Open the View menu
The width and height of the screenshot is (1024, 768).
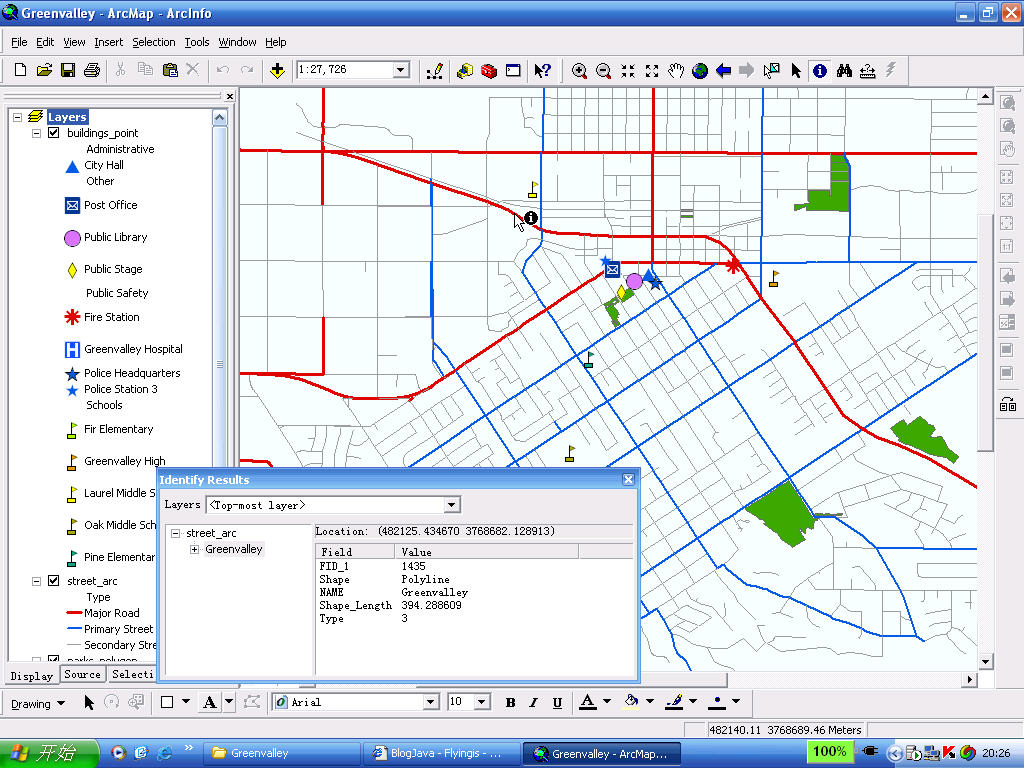[x=74, y=42]
